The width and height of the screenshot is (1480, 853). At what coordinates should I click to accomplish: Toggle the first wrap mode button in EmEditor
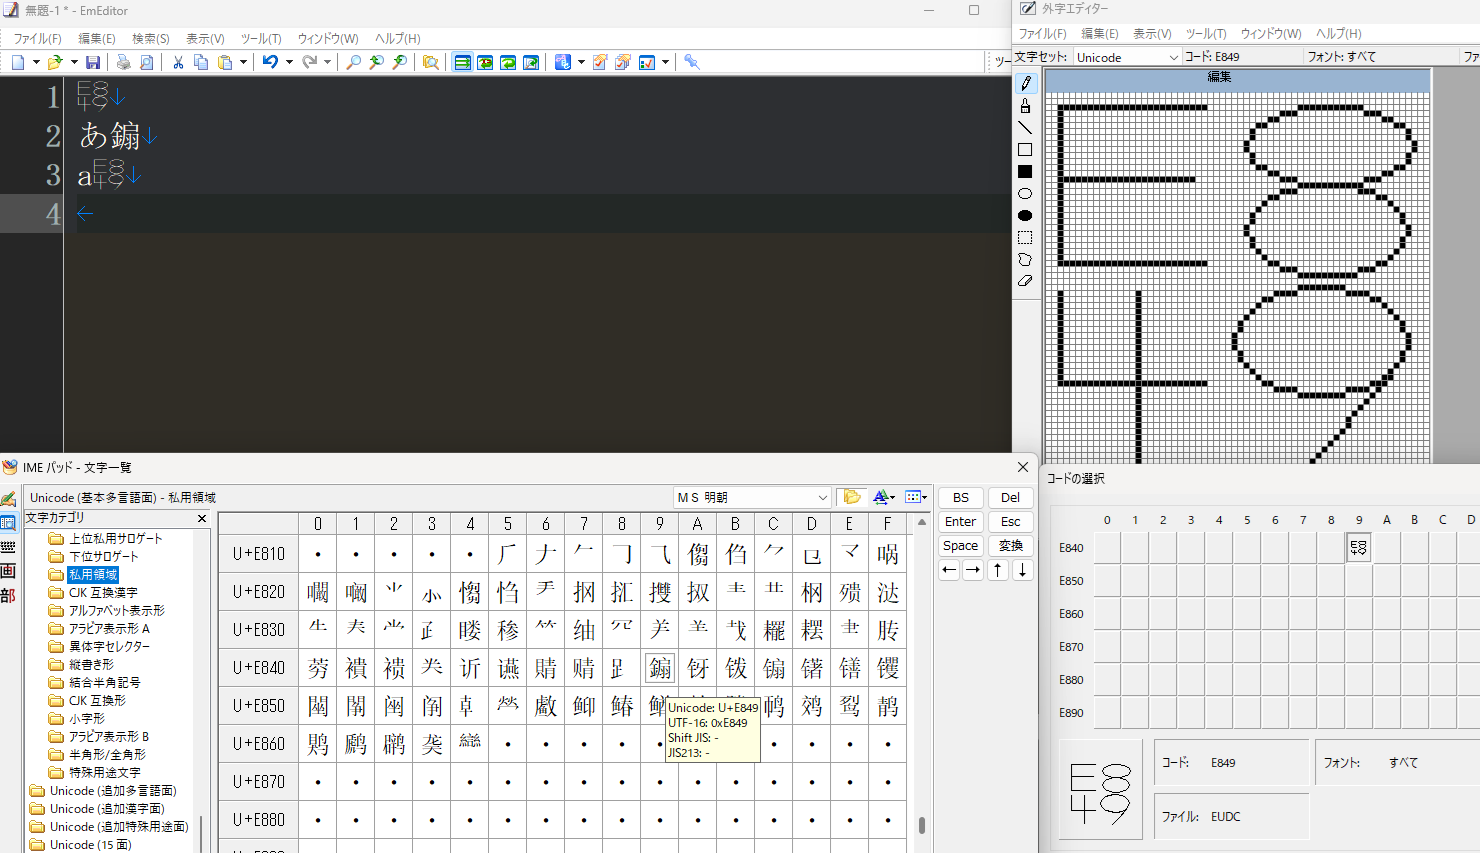(x=462, y=62)
